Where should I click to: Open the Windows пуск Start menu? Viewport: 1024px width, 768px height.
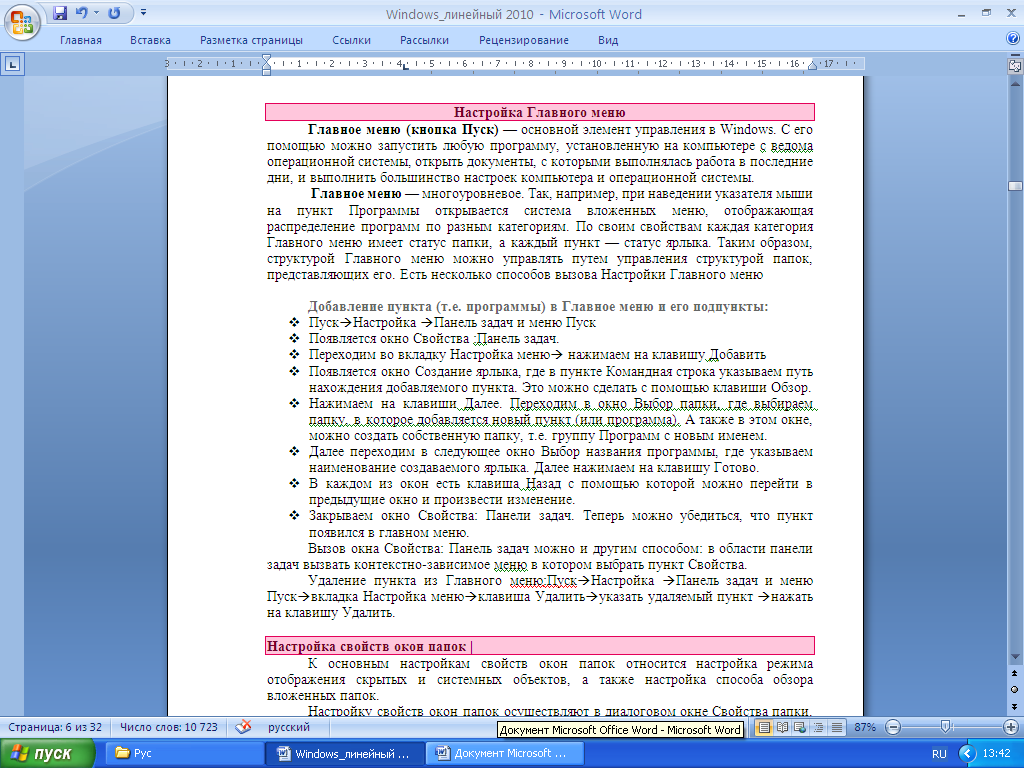pos(47,754)
